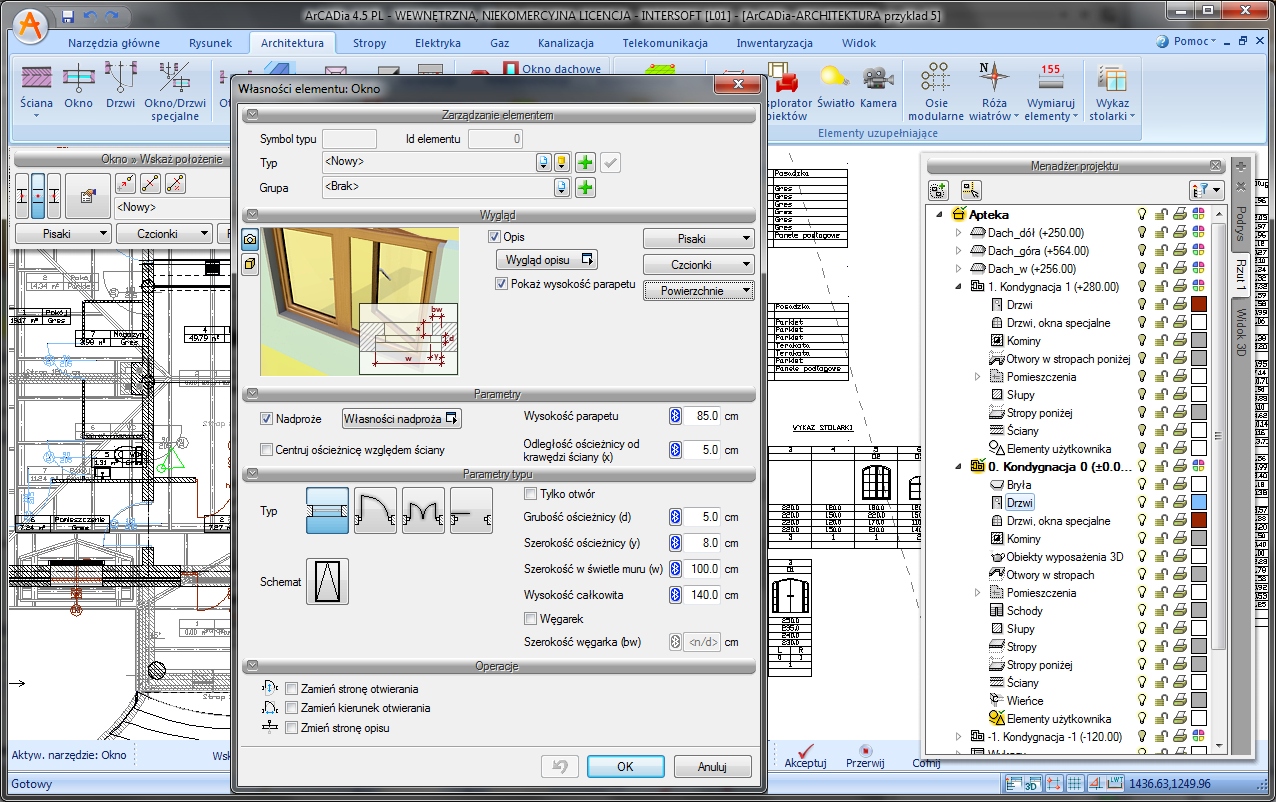Screen dimensions: 1276x802
Task: Switch to camera preview mode icon
Action: pos(250,239)
